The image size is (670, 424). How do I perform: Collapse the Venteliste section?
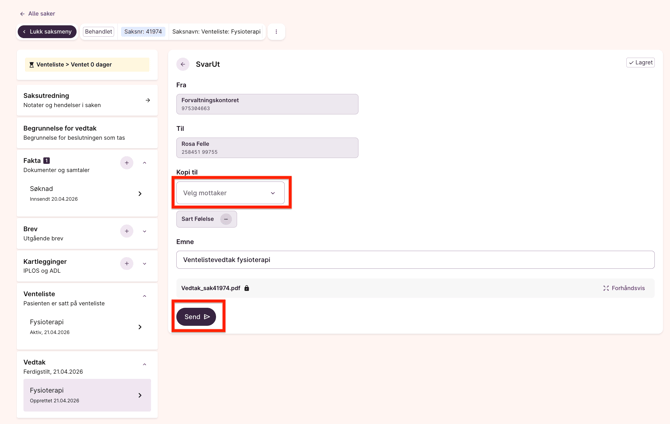[x=145, y=296]
